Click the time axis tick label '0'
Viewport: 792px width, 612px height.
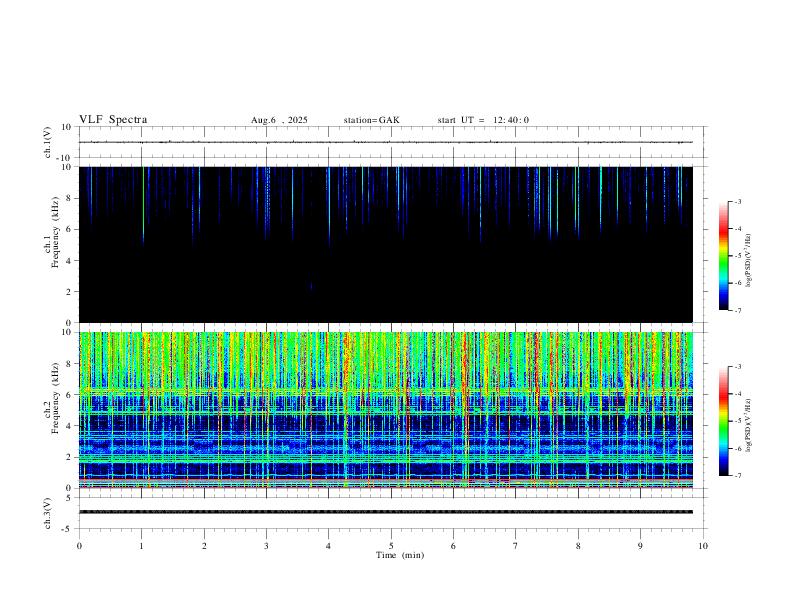[x=79, y=546]
